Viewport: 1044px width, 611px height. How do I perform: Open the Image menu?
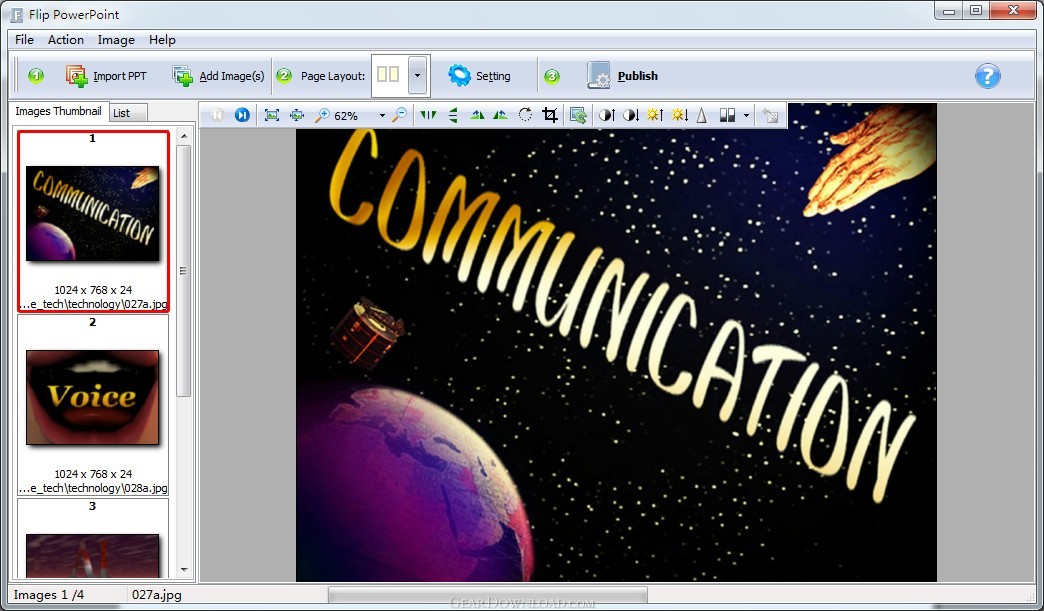point(116,40)
